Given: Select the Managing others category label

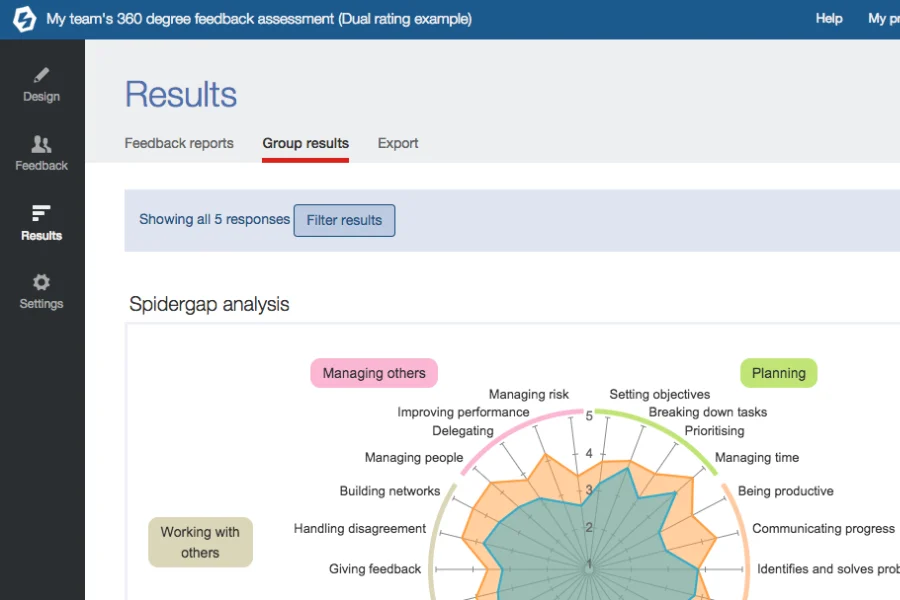Looking at the screenshot, I should 374,373.
